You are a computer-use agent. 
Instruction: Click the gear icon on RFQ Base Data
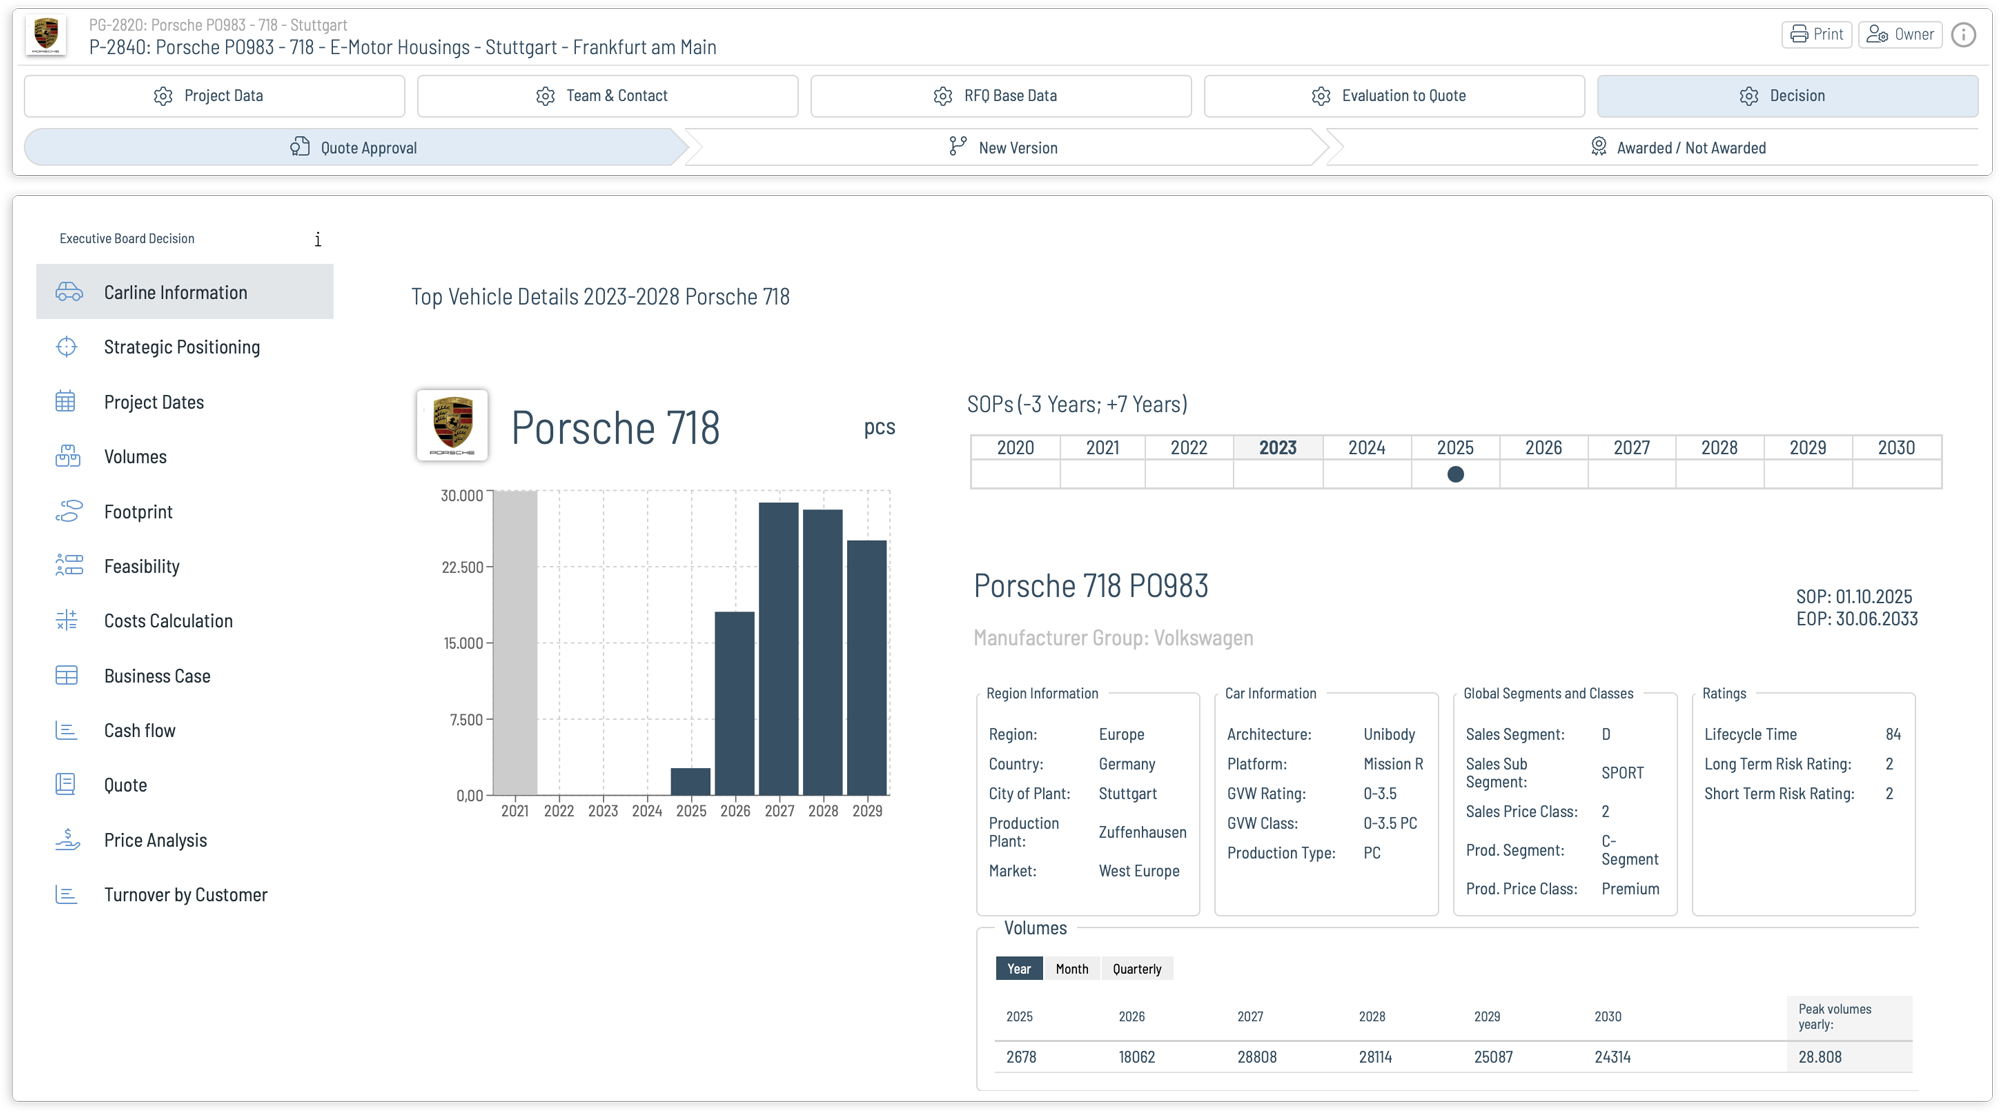(x=943, y=96)
